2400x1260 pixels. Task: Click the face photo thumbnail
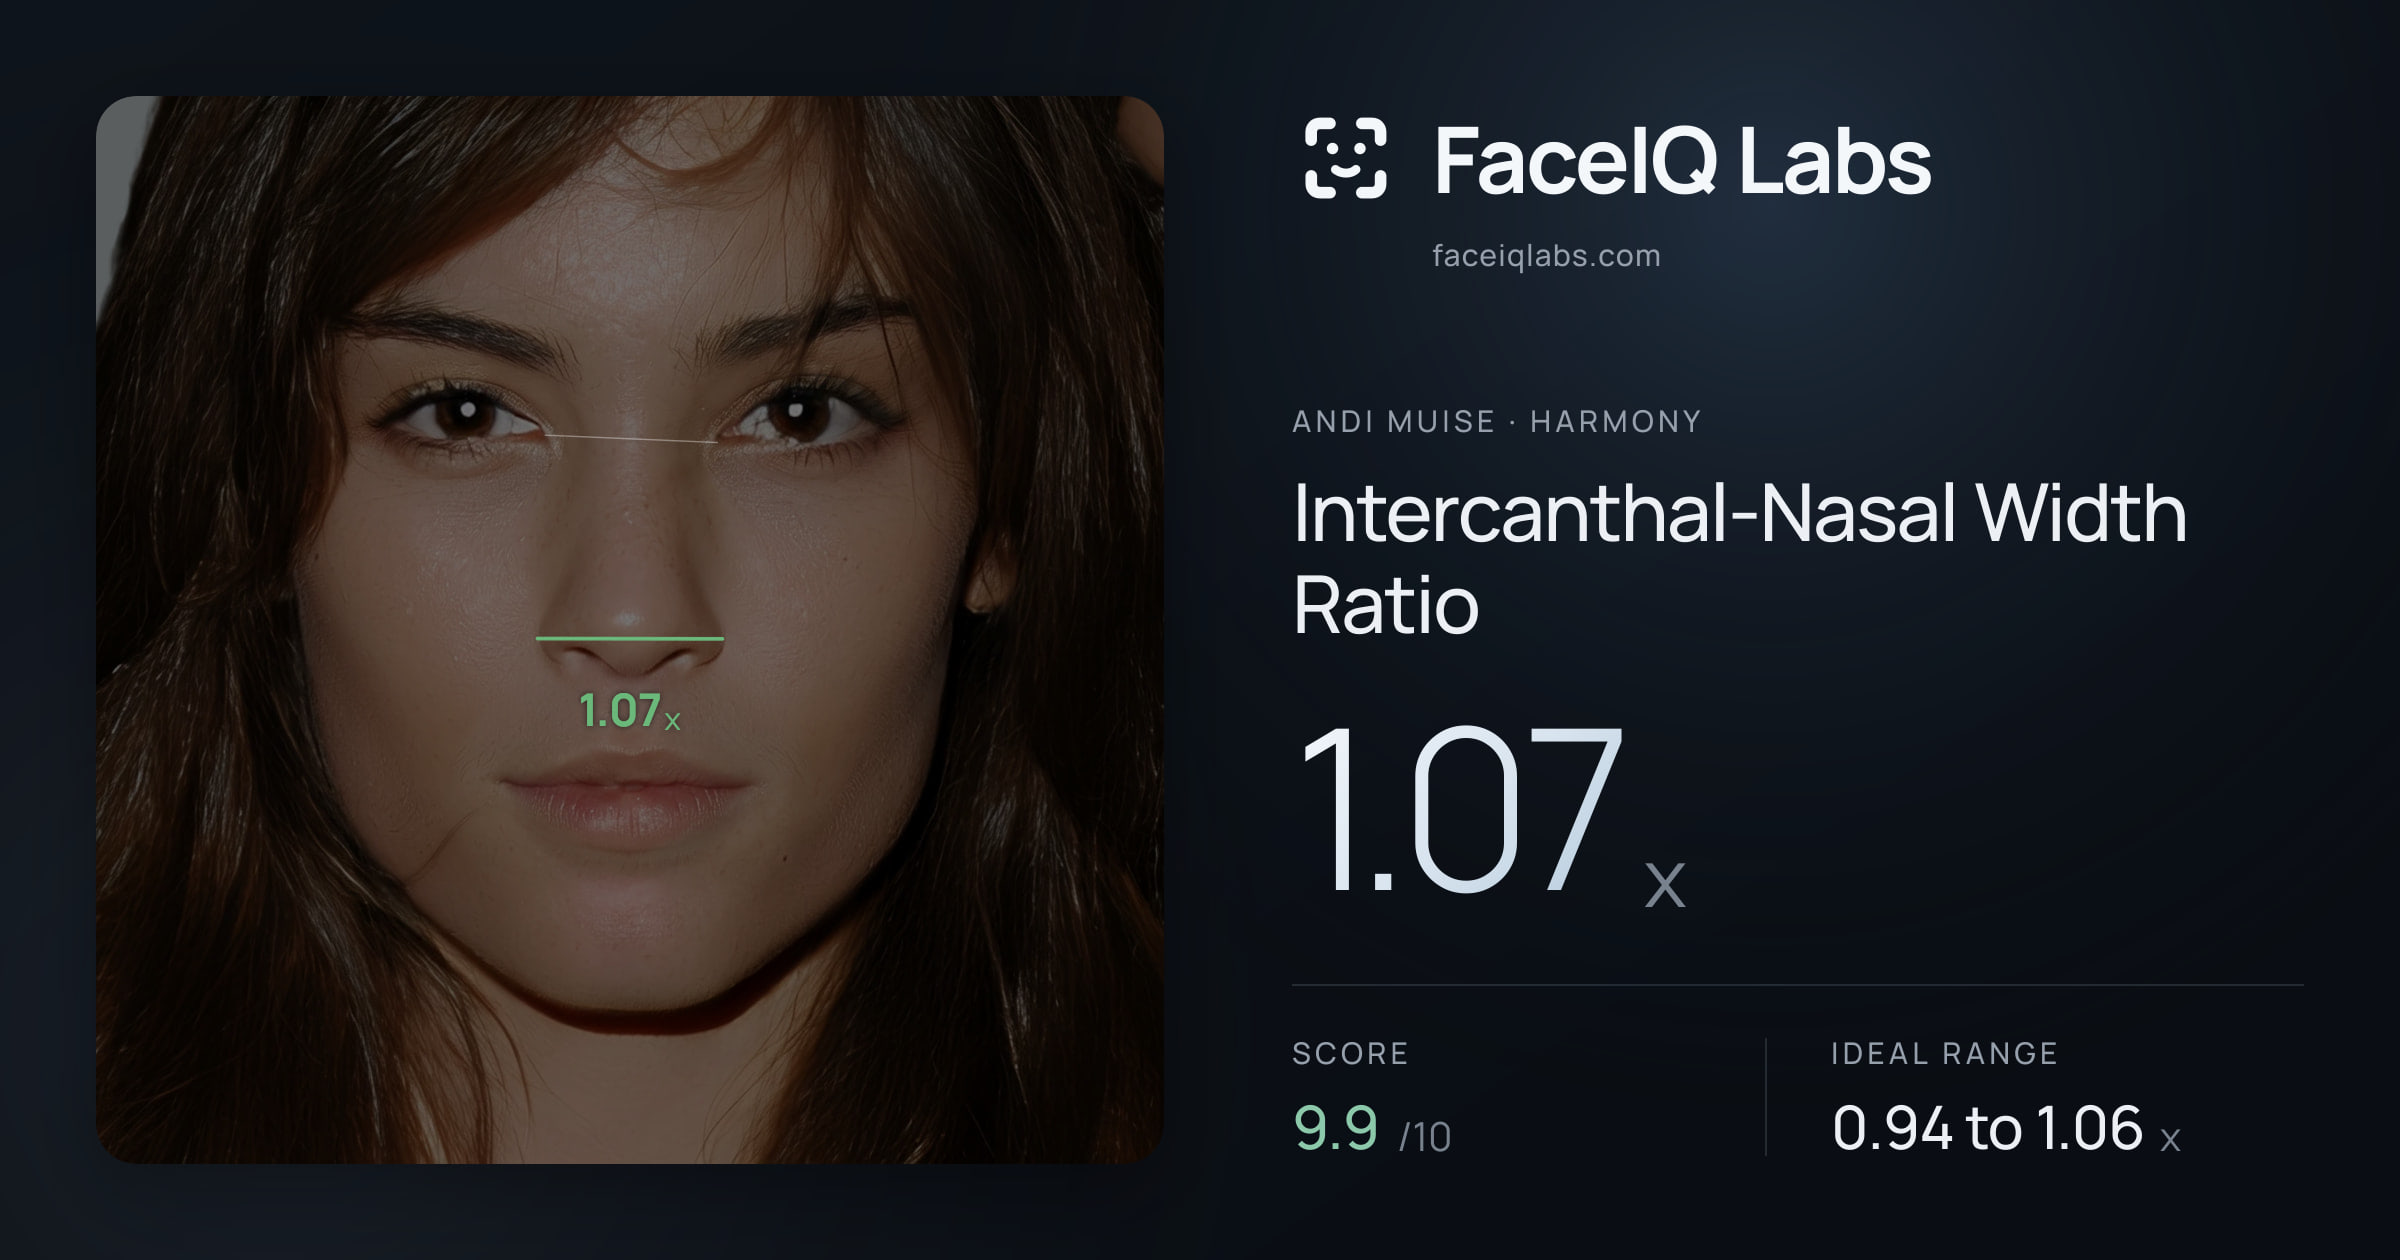(x=630, y=630)
